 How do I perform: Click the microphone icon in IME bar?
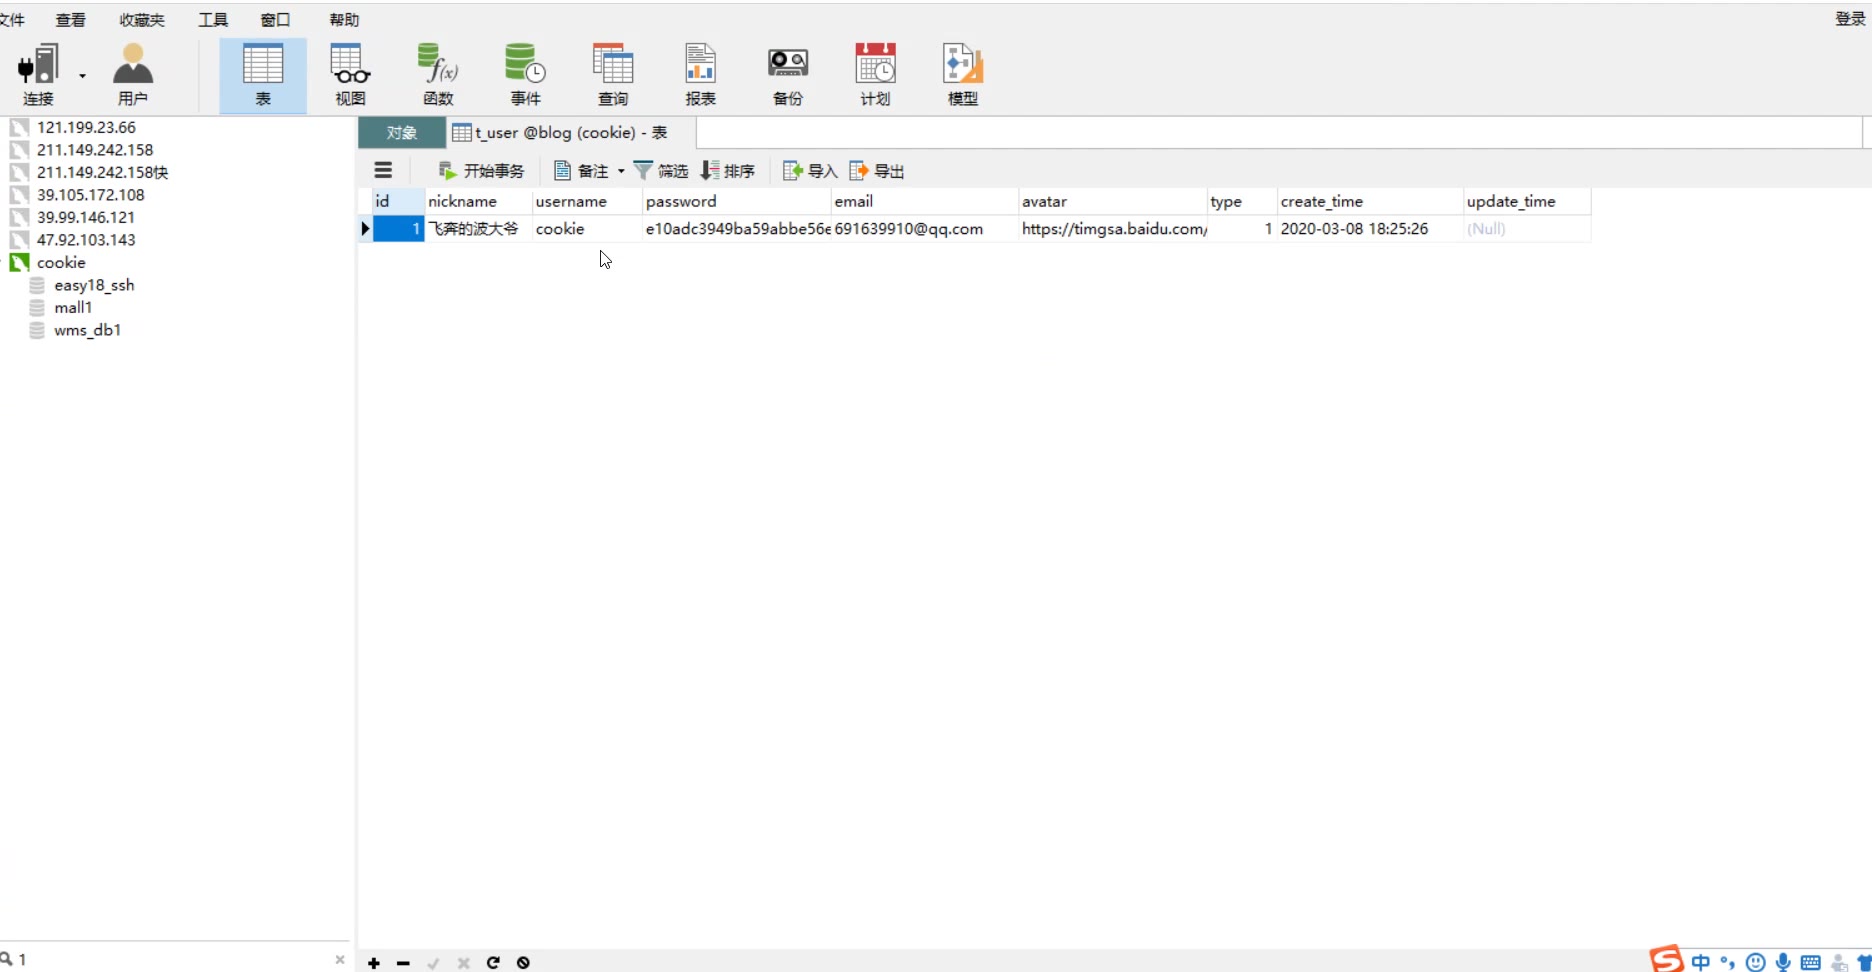[1783, 962]
